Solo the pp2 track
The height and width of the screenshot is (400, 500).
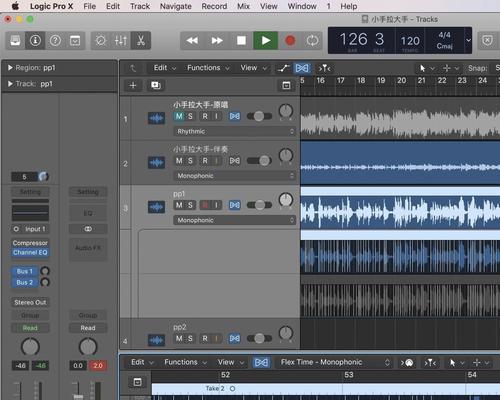pos(190,338)
